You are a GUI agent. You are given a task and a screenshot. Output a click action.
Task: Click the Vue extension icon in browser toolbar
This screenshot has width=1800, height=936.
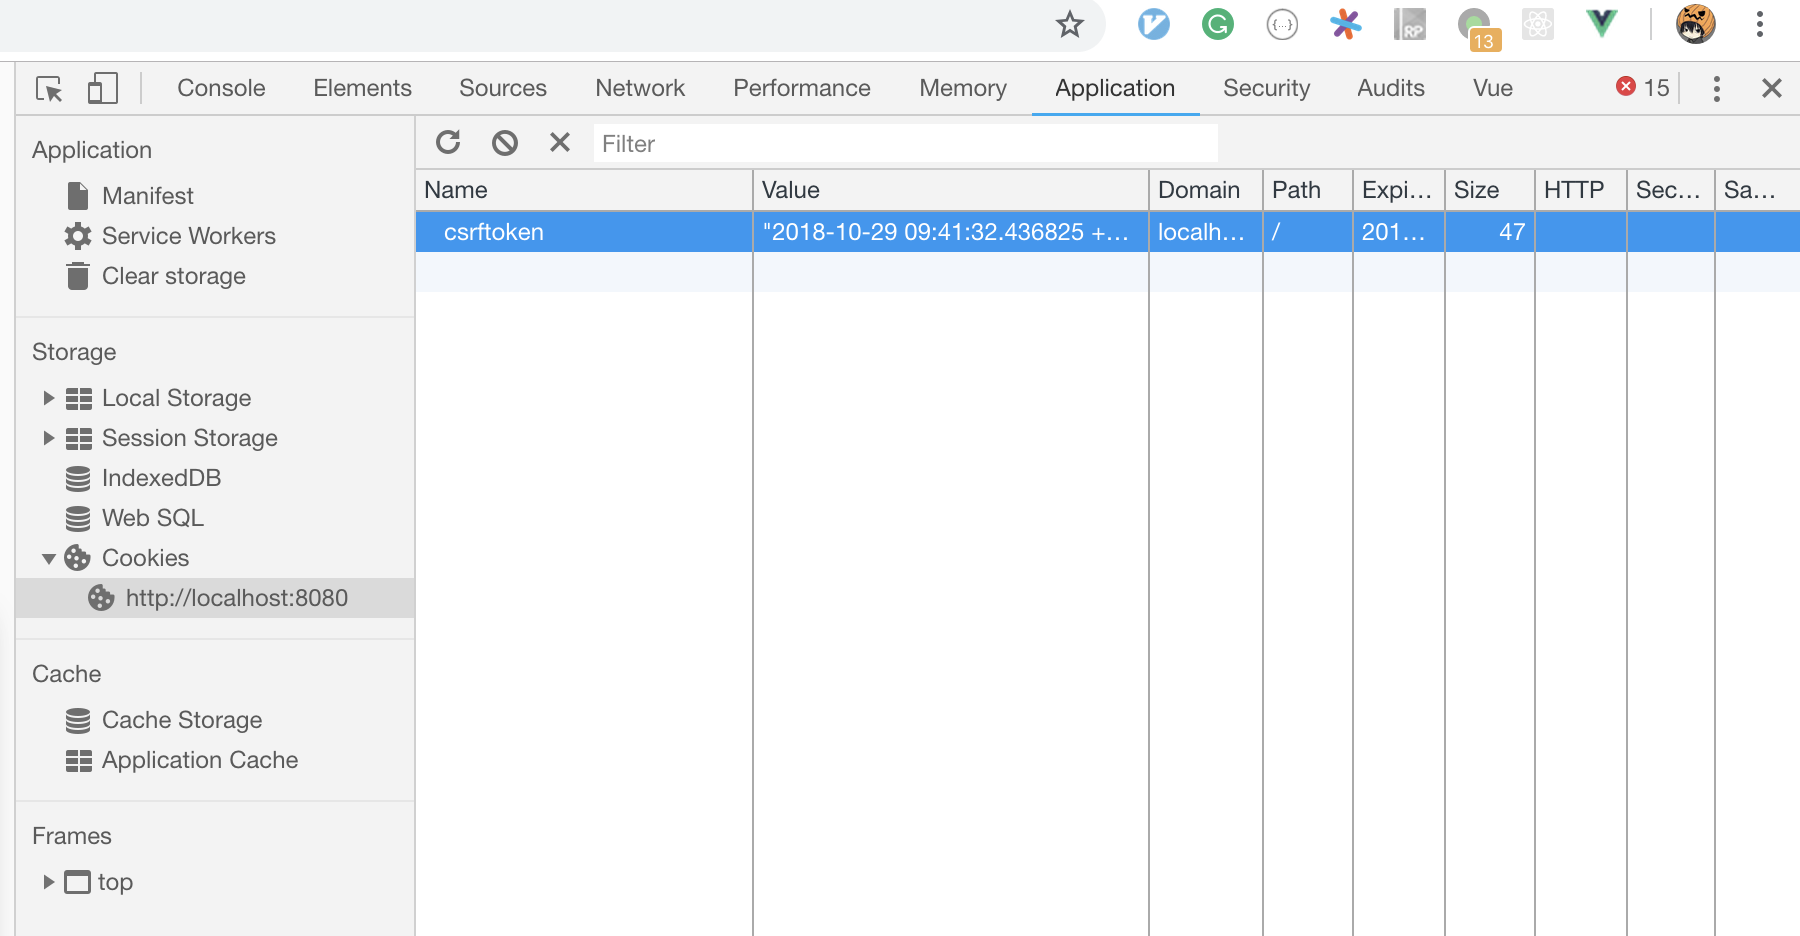(1601, 24)
